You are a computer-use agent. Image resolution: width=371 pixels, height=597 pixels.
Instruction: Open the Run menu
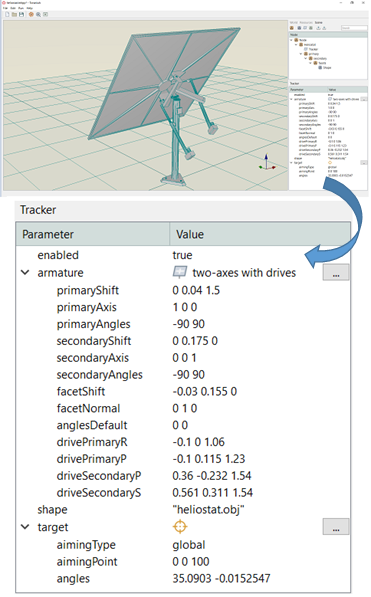pyautogui.click(x=21, y=8)
